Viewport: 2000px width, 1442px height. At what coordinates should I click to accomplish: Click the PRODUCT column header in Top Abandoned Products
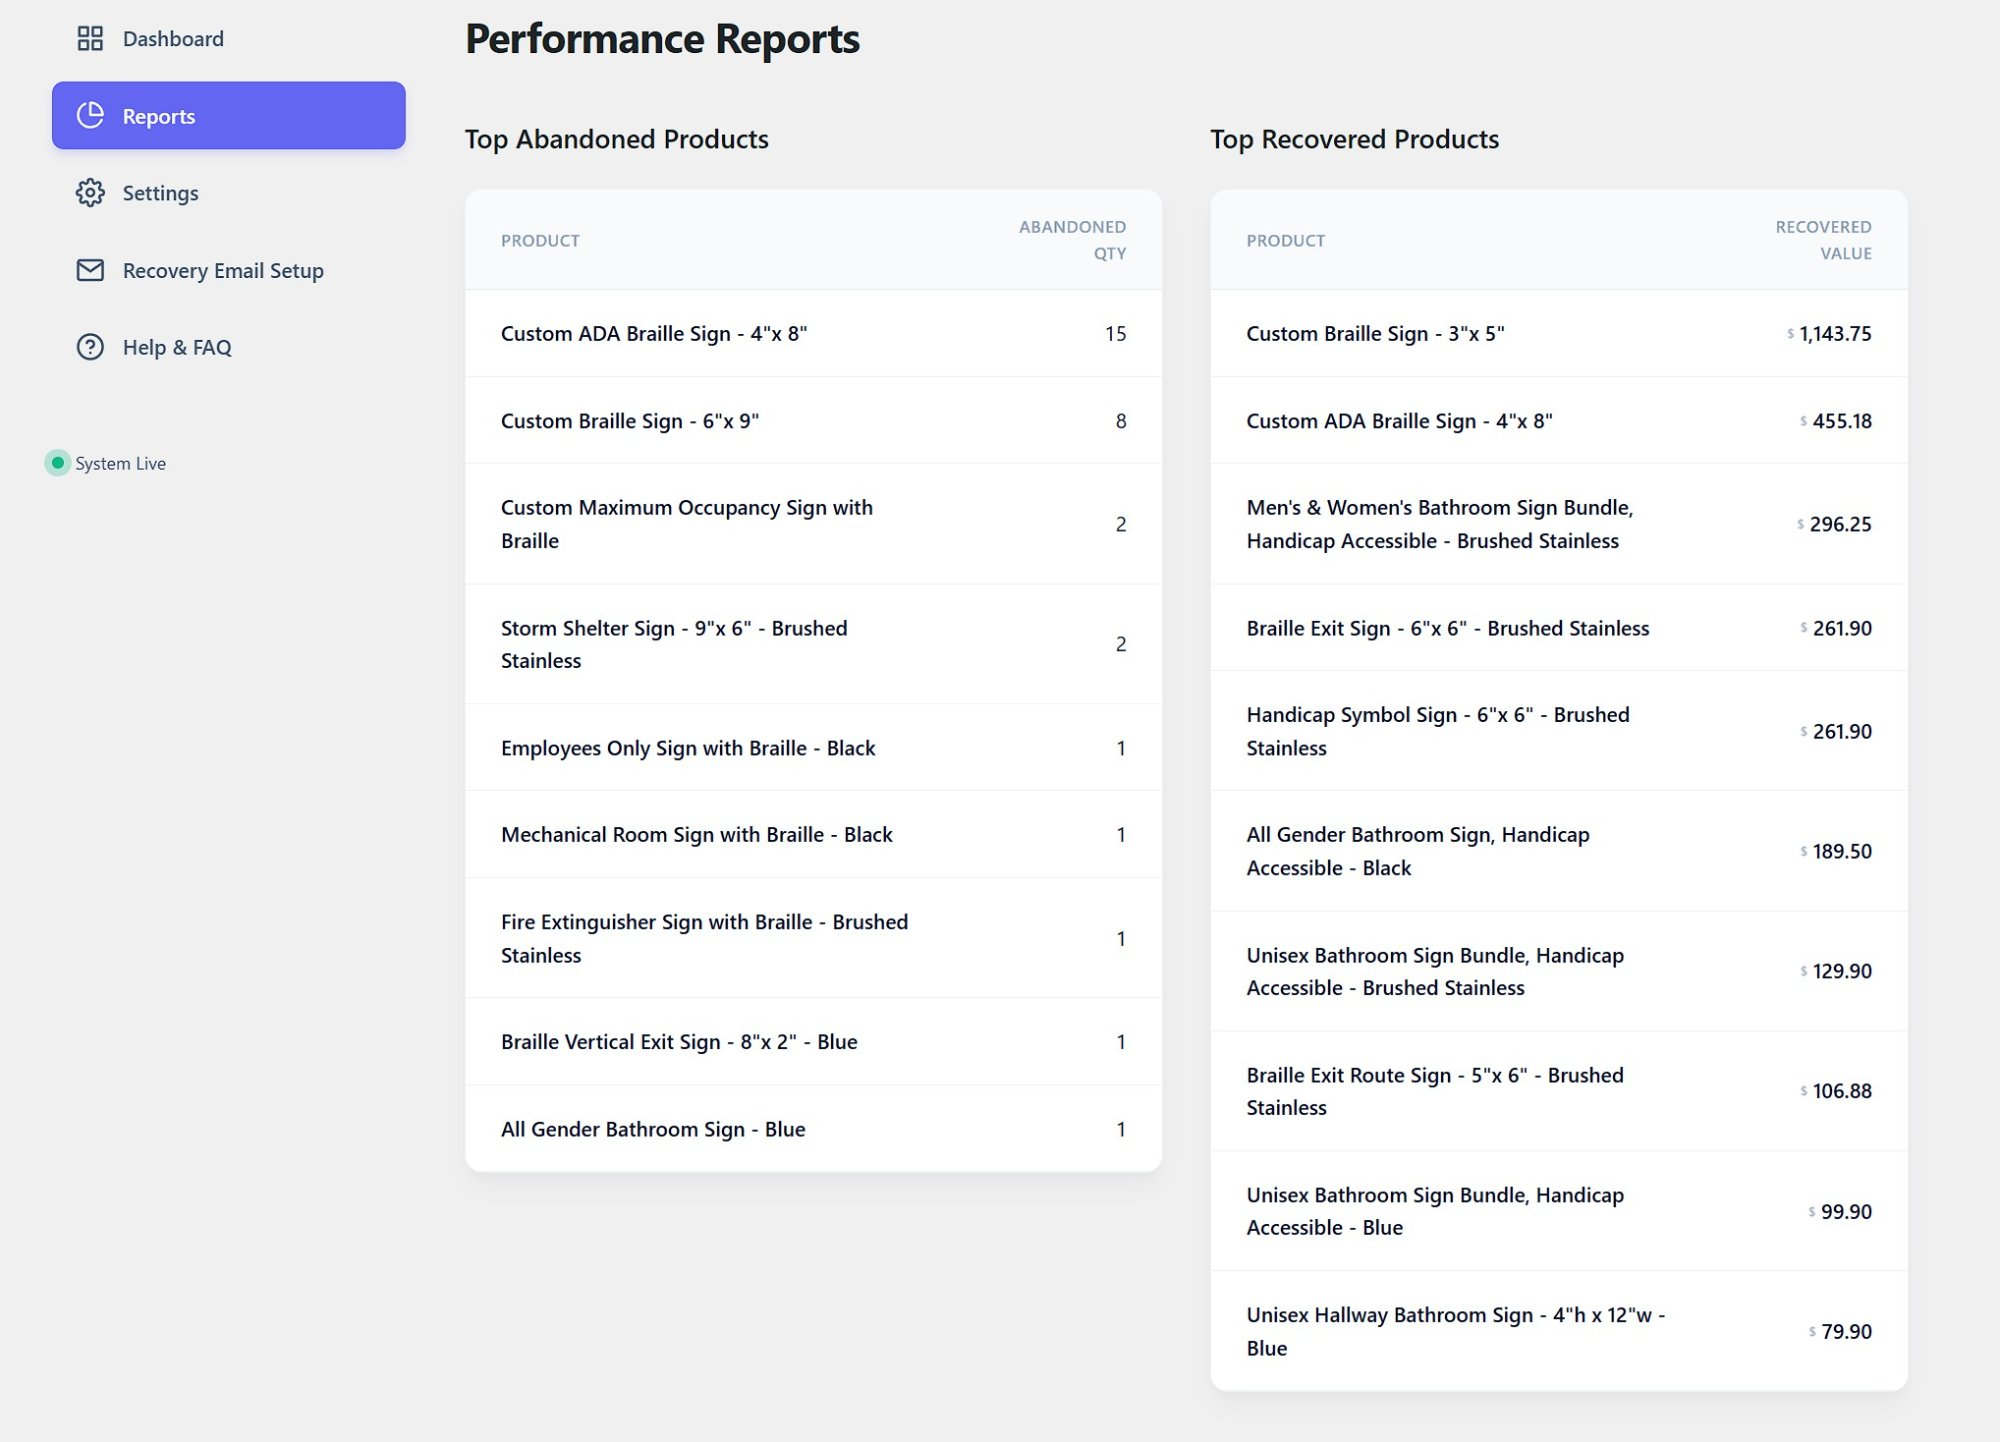(x=540, y=240)
